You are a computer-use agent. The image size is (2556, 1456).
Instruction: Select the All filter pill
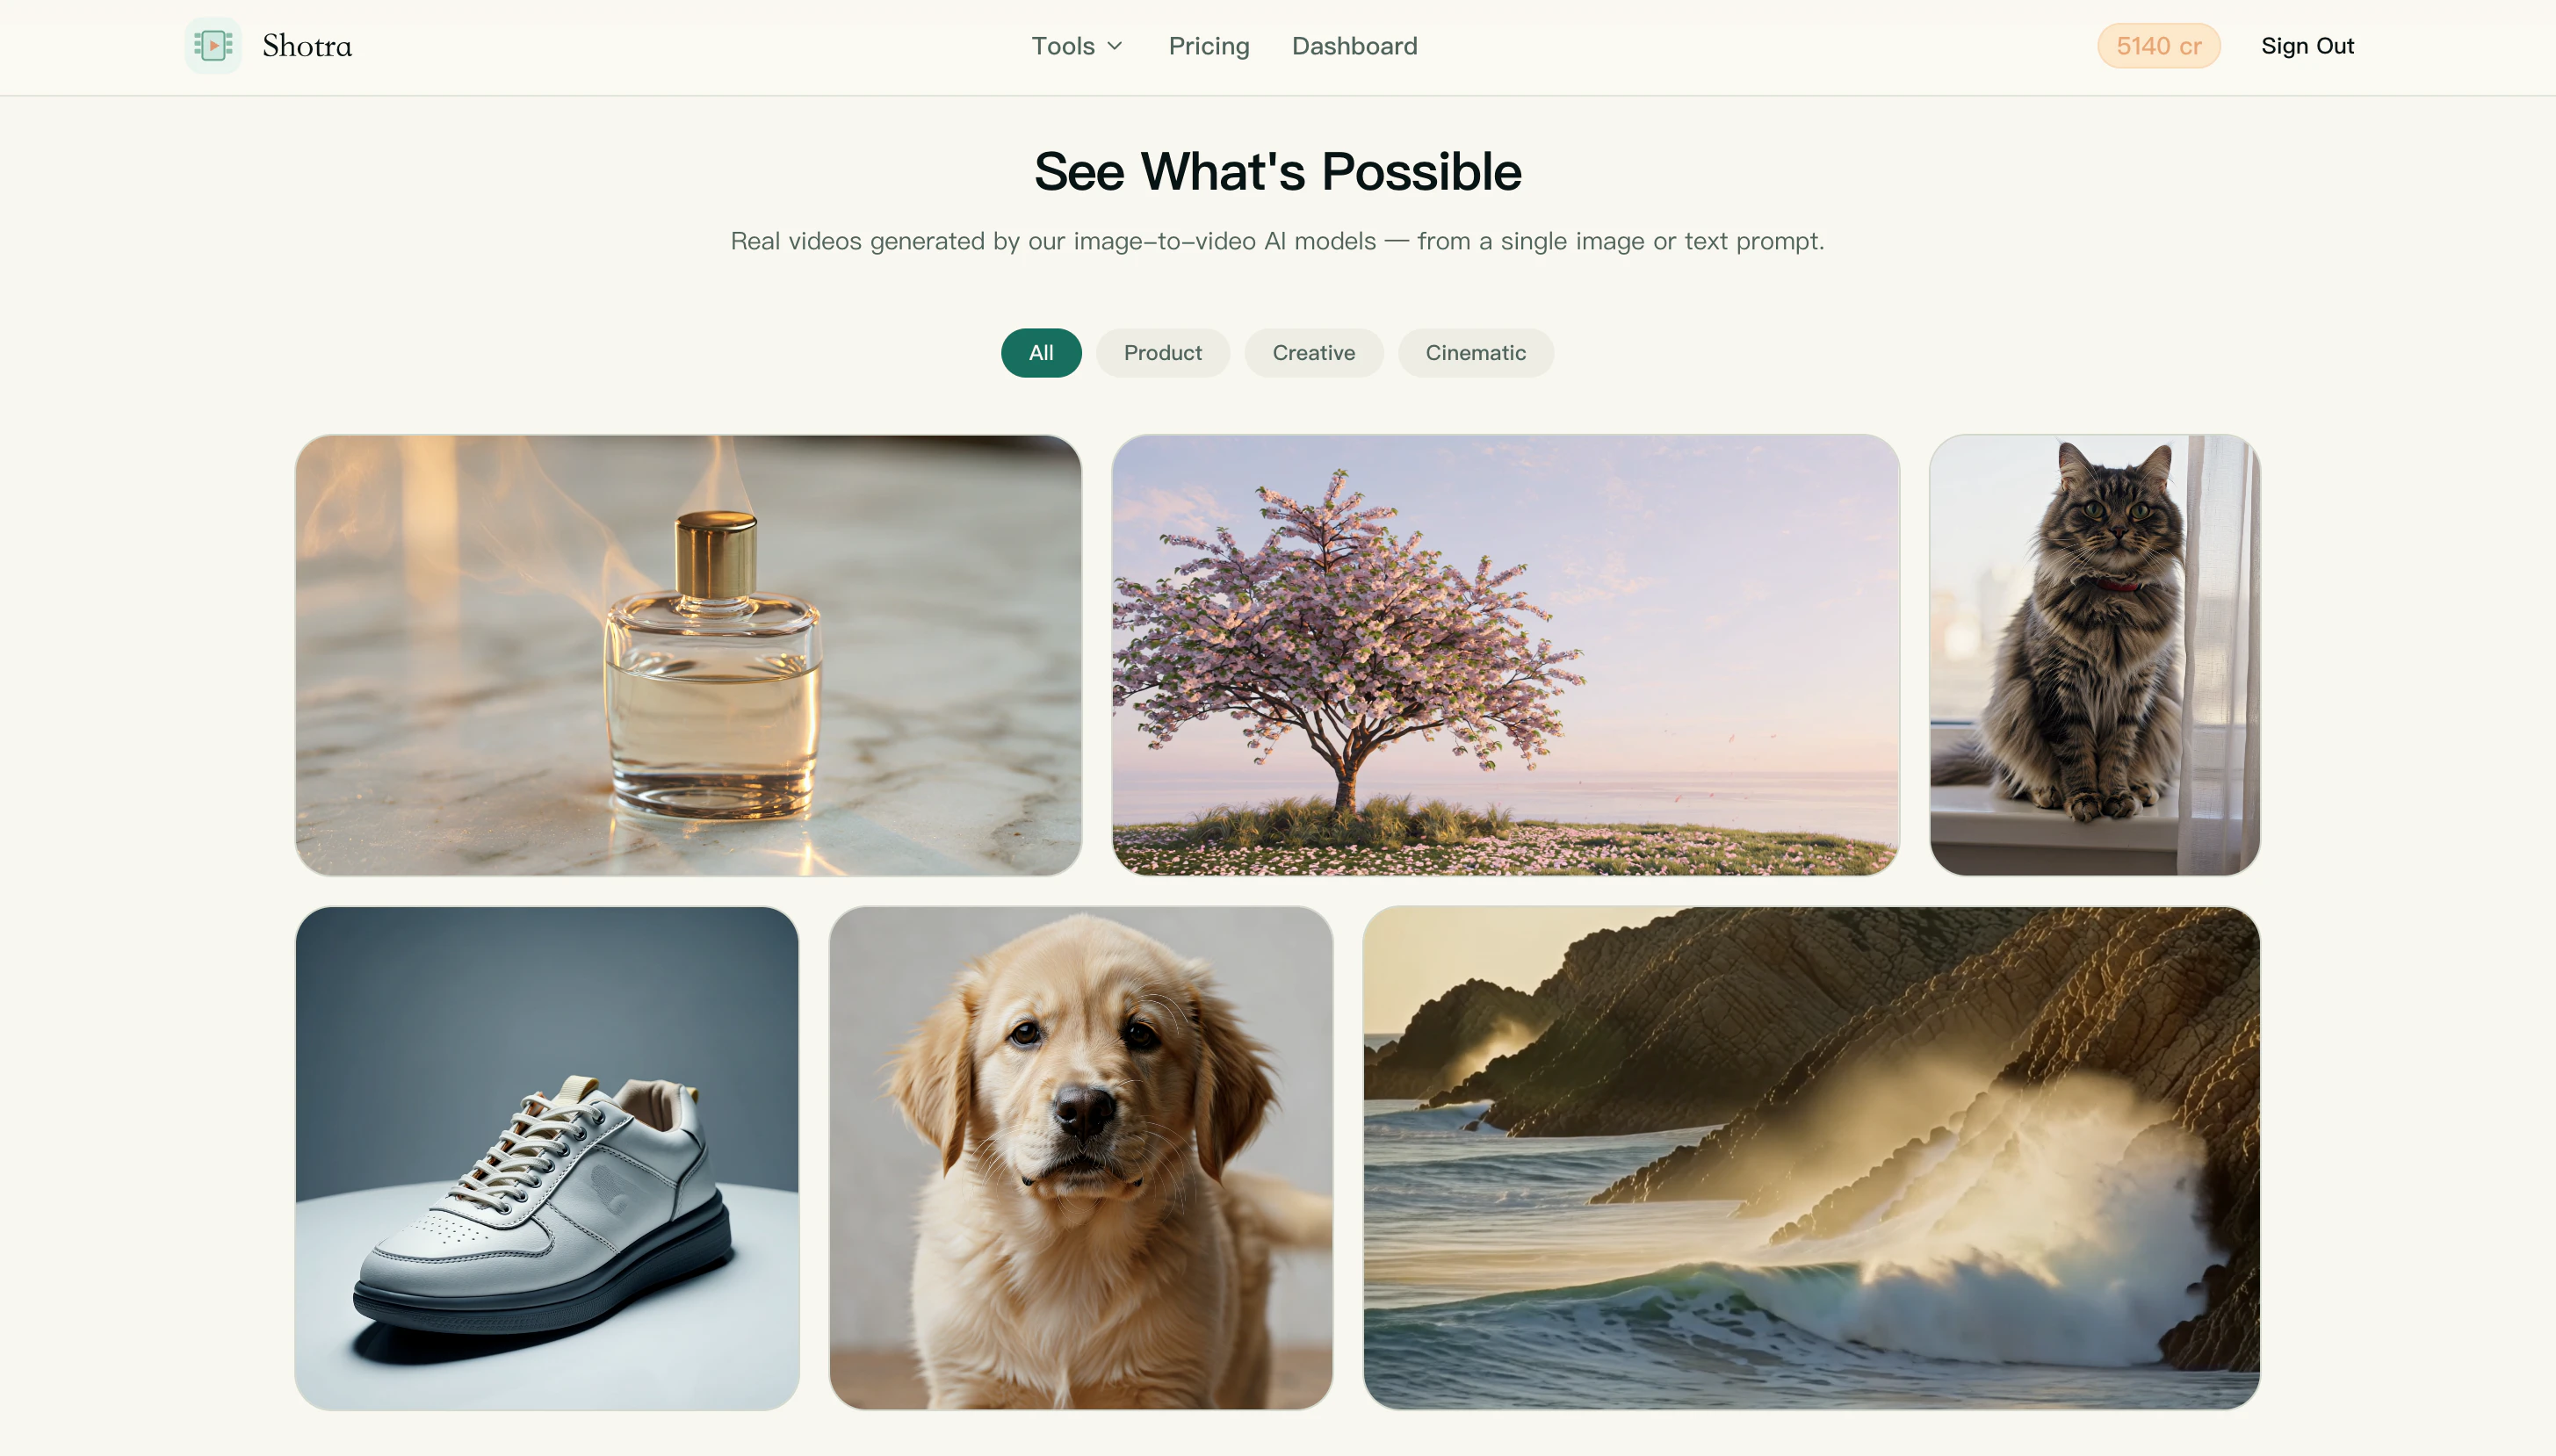(x=1041, y=353)
